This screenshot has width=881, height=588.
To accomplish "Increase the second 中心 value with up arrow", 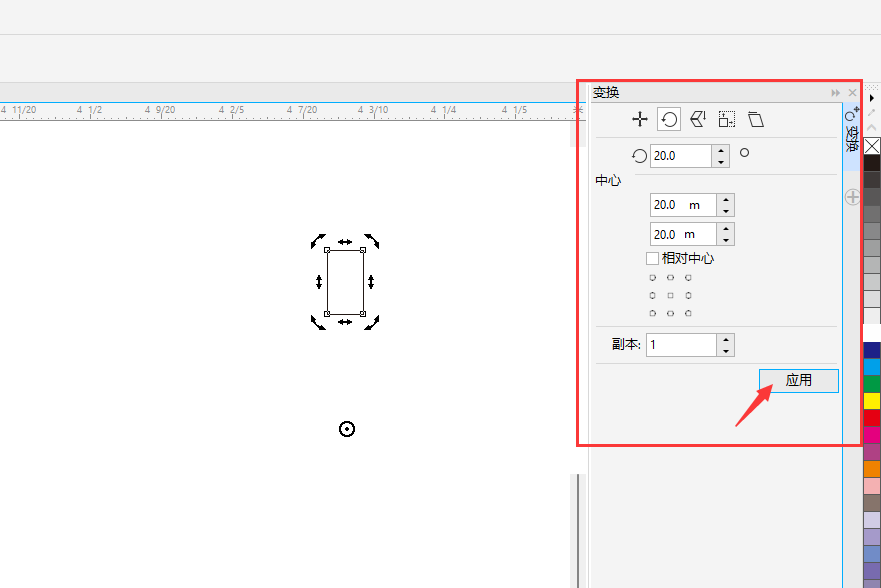I will click(726, 229).
